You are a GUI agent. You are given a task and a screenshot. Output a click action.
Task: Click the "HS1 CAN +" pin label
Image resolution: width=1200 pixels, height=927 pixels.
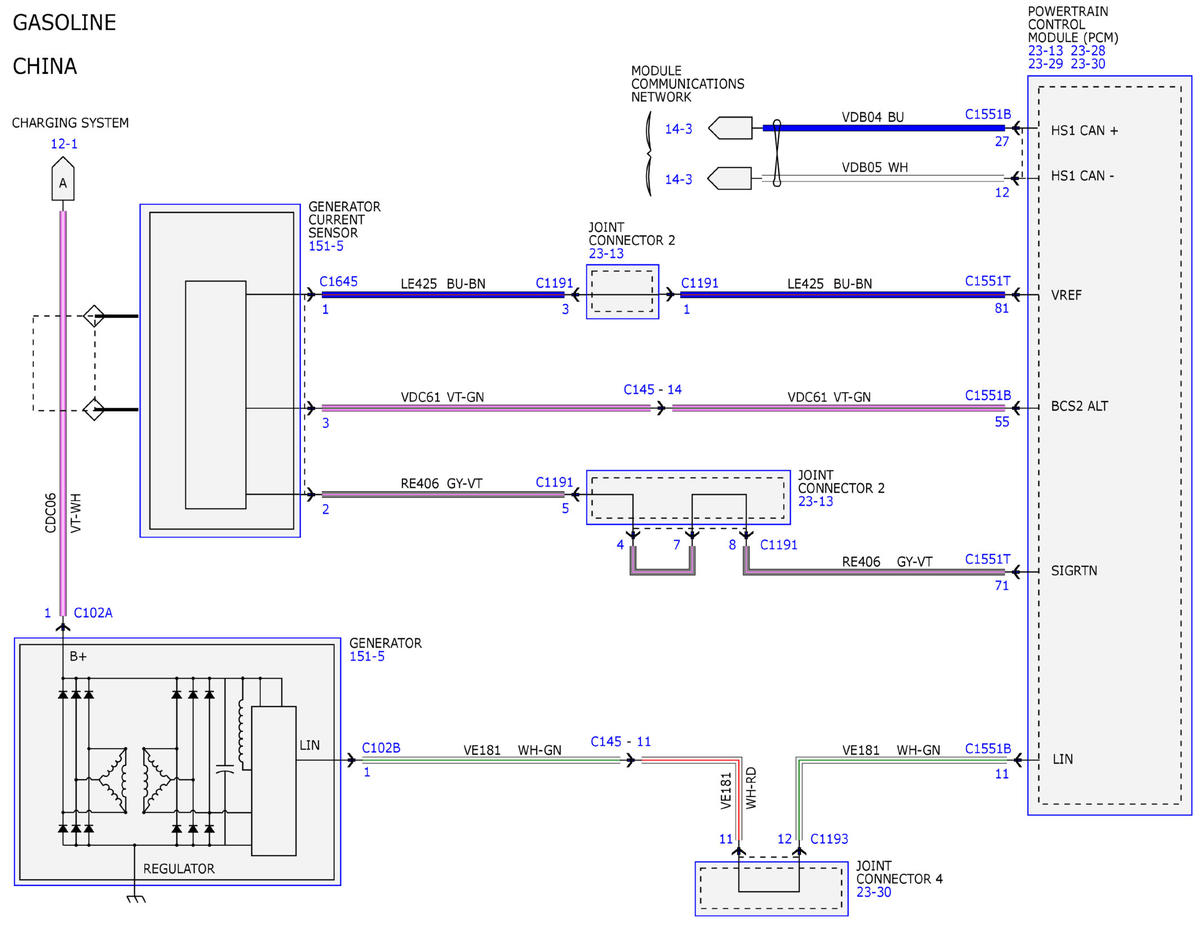click(x=1085, y=130)
